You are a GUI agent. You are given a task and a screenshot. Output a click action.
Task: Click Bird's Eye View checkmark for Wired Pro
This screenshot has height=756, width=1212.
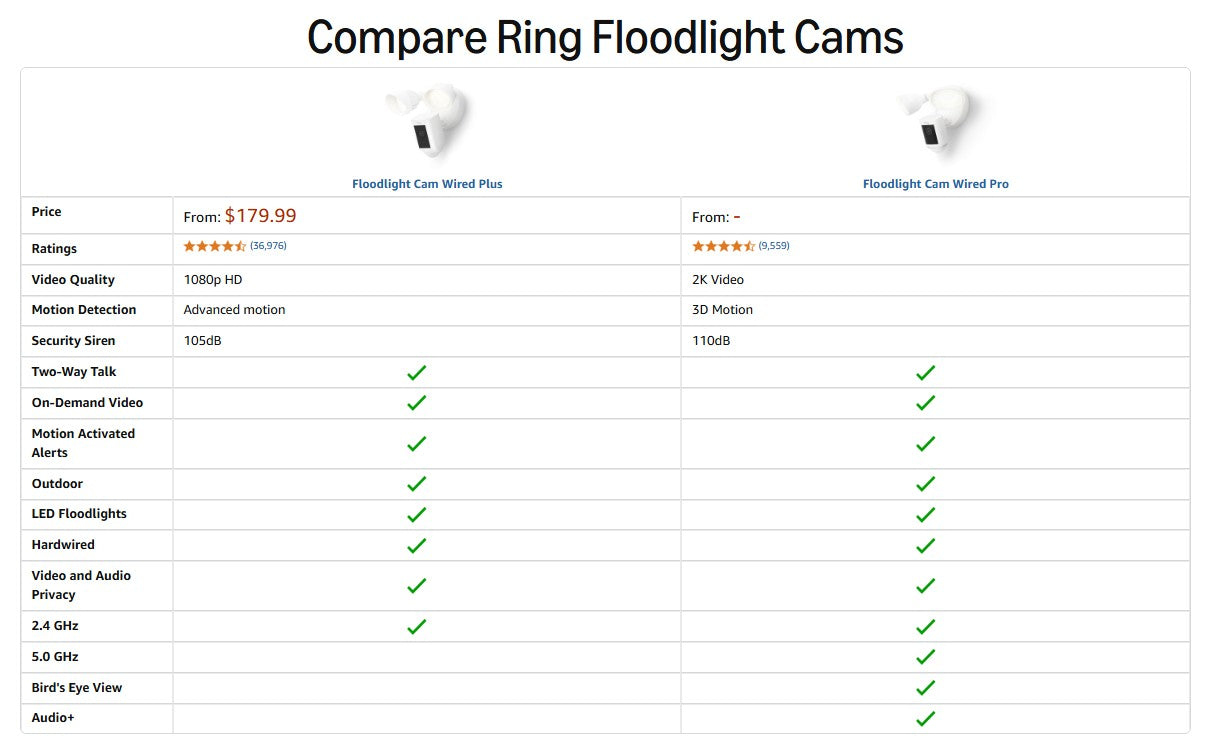point(925,688)
